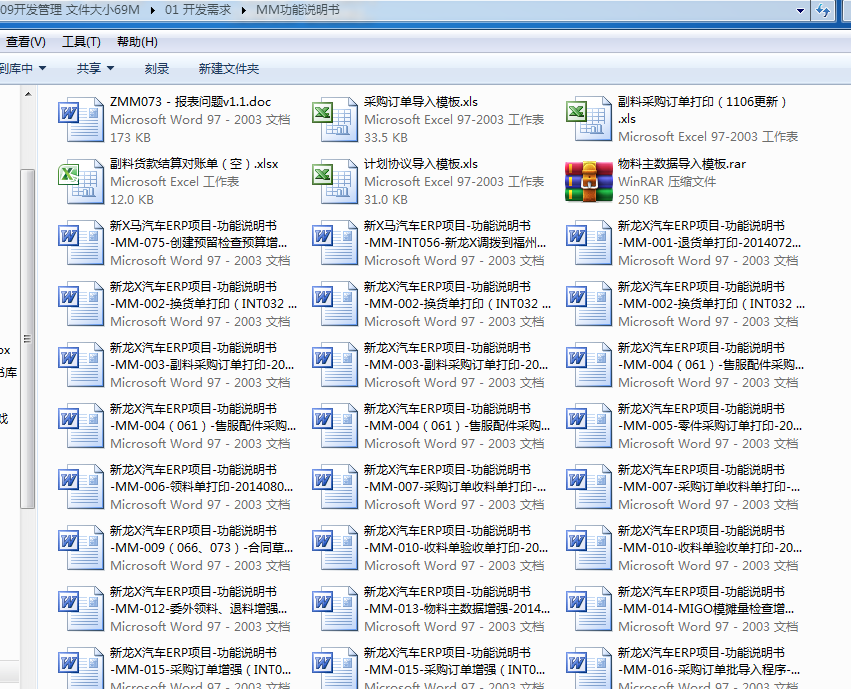Image resolution: width=851 pixels, height=689 pixels.
Task: Select MM-001-退货单打印-2014072 file name
Action: pyautogui.click(x=709, y=234)
